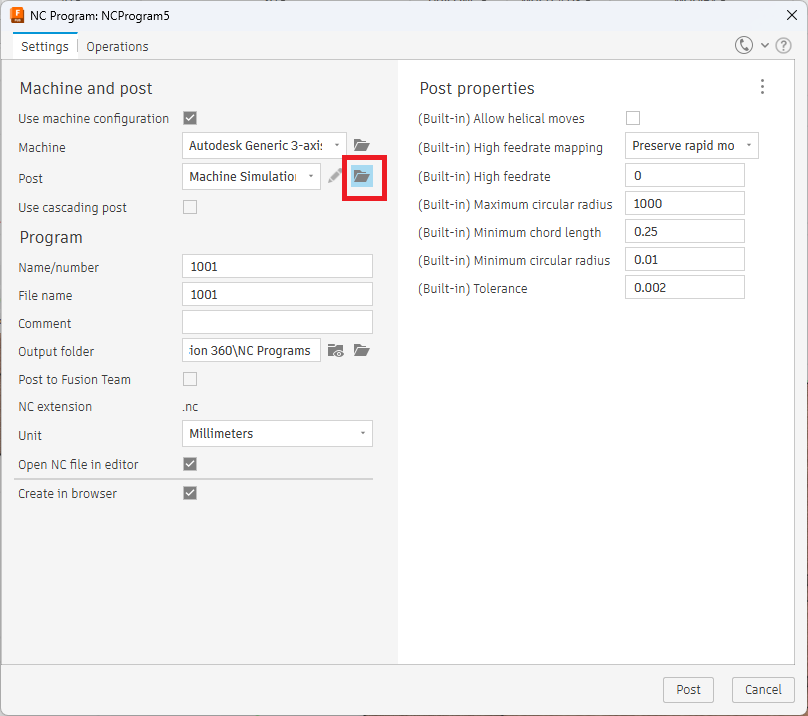808x716 pixels.
Task: Expand the Machine dropdown list
Action: click(336, 146)
